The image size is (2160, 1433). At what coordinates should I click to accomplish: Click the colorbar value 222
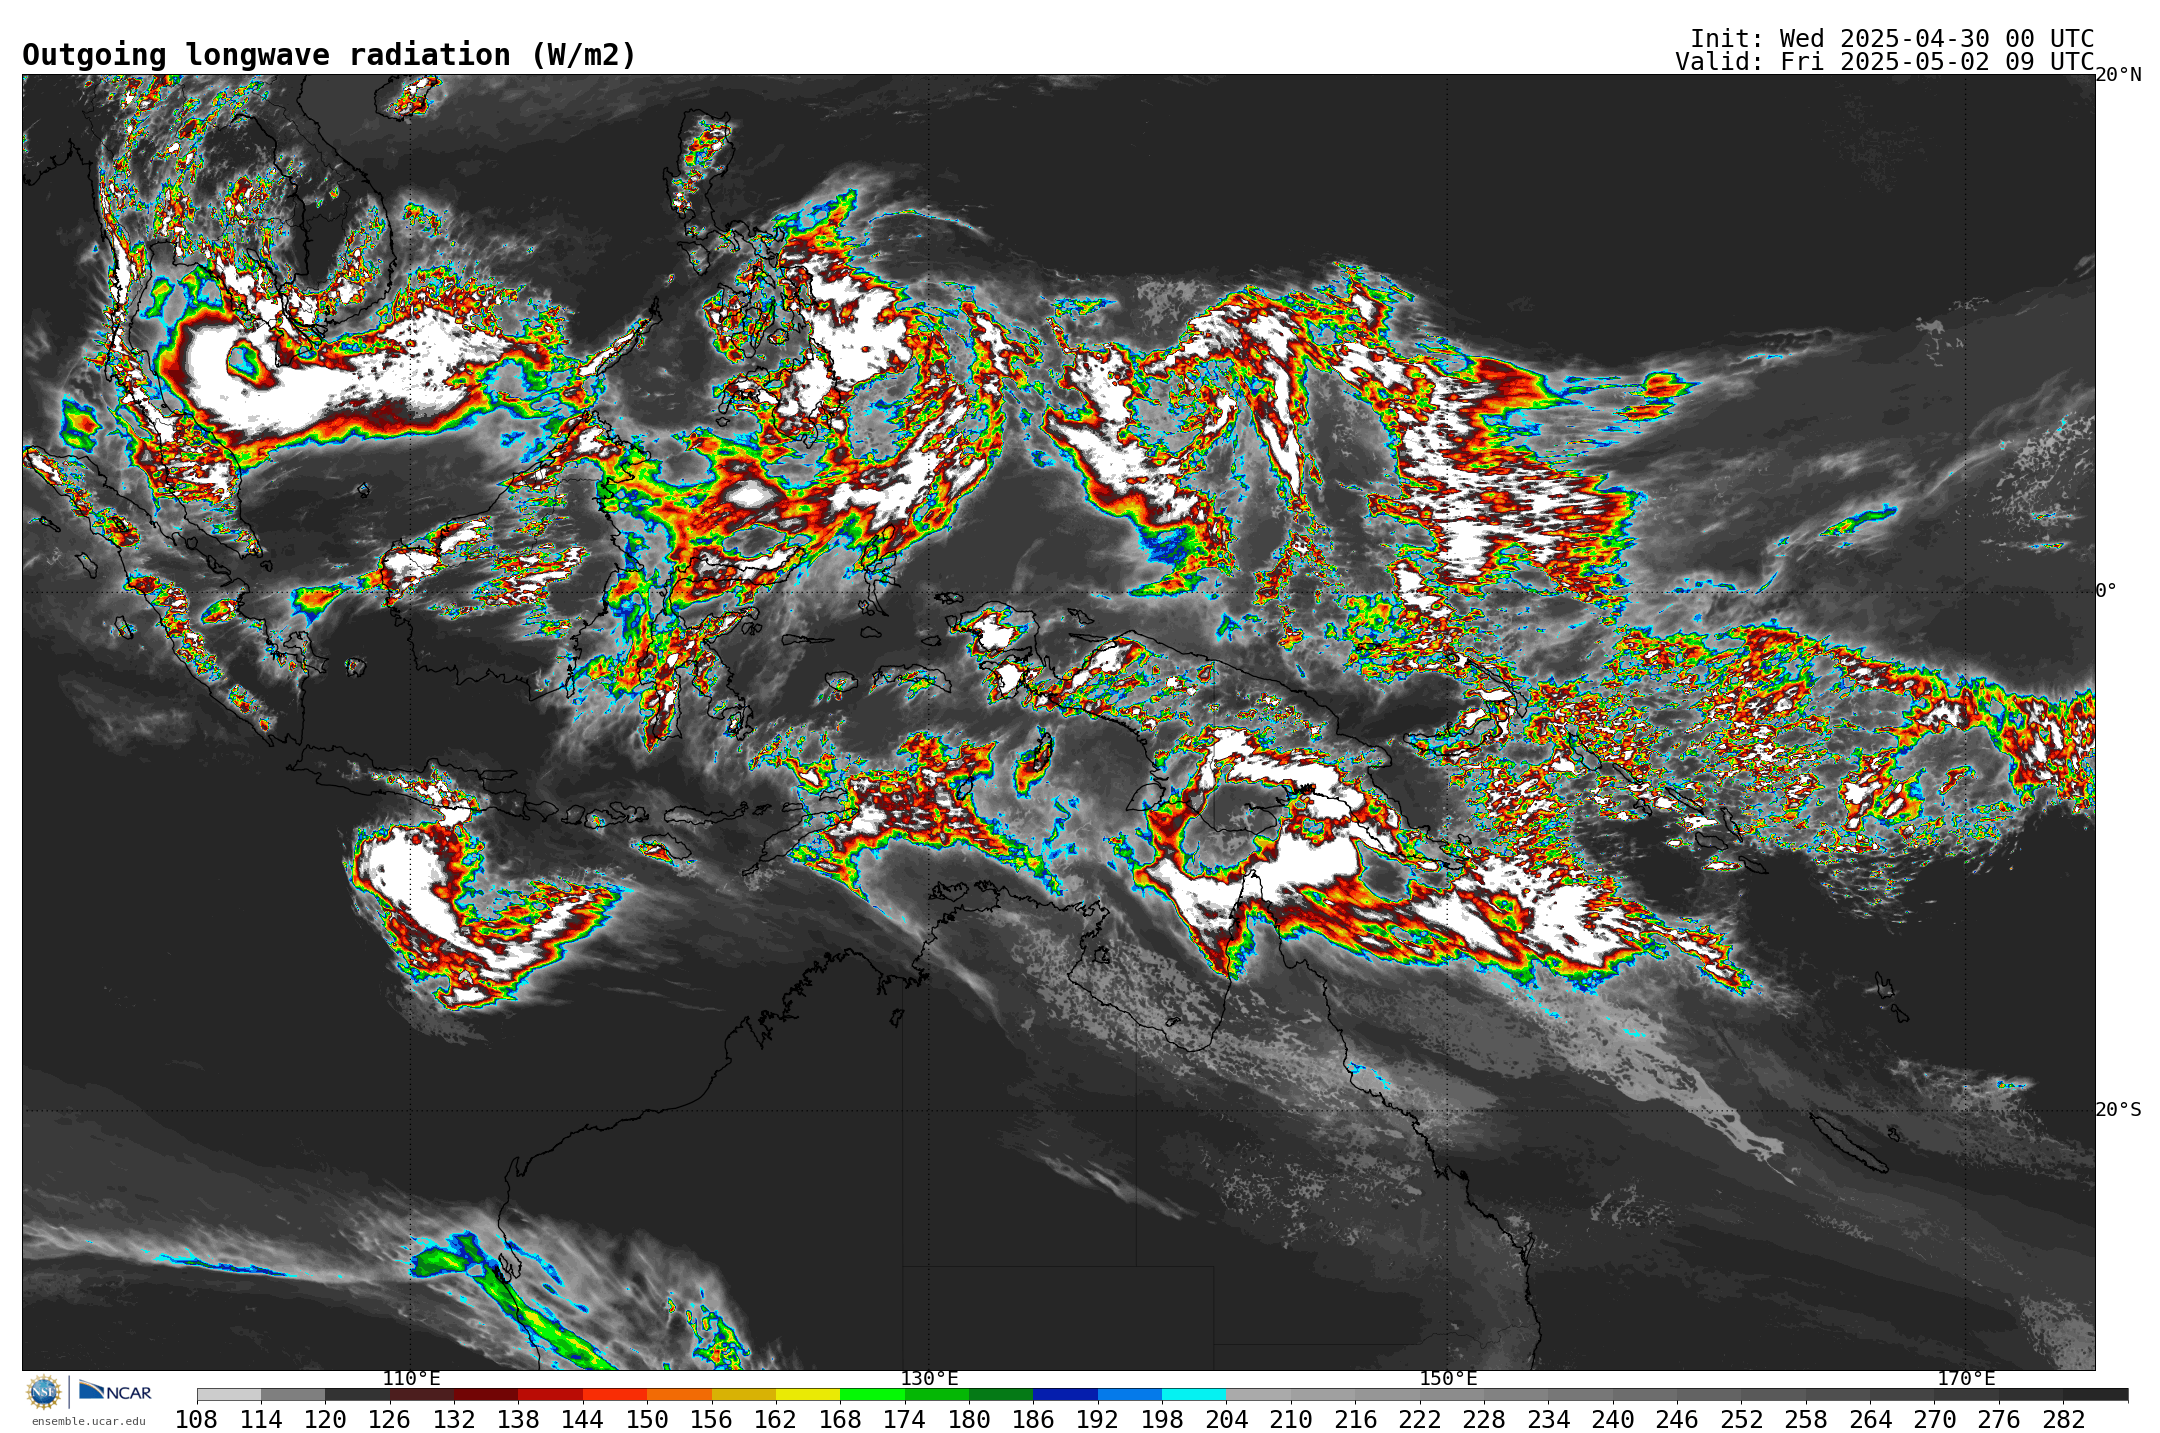(1419, 1420)
